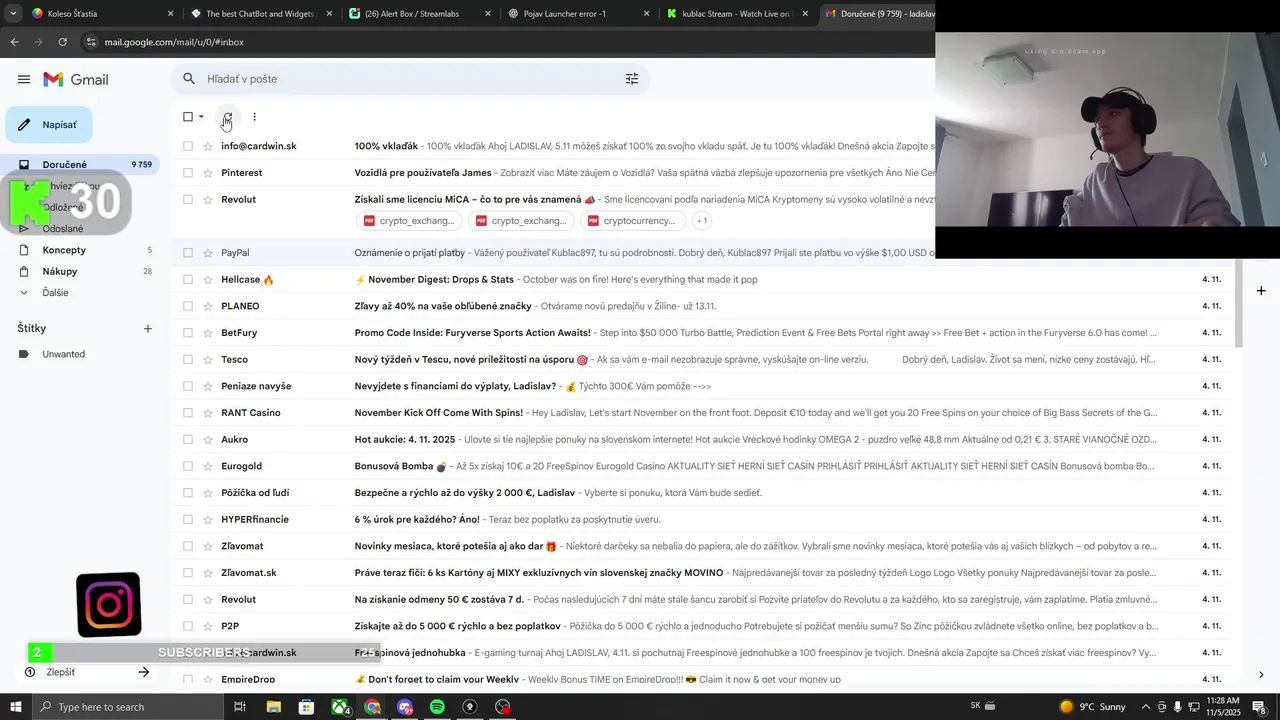Open the RANT Casino November Kick Off email
1280x720 pixels.
[700, 413]
